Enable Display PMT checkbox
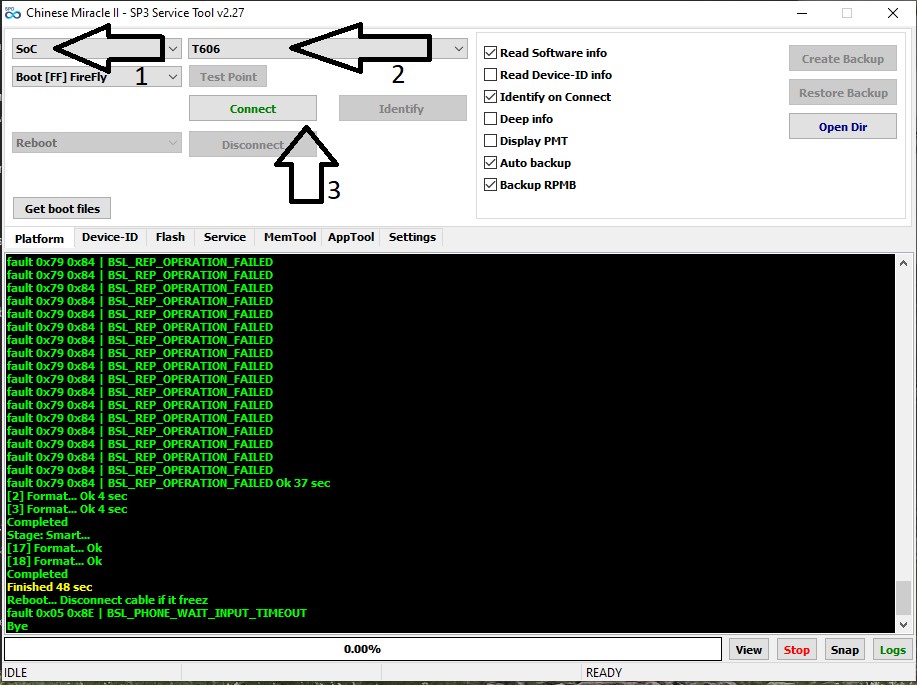 (x=491, y=141)
